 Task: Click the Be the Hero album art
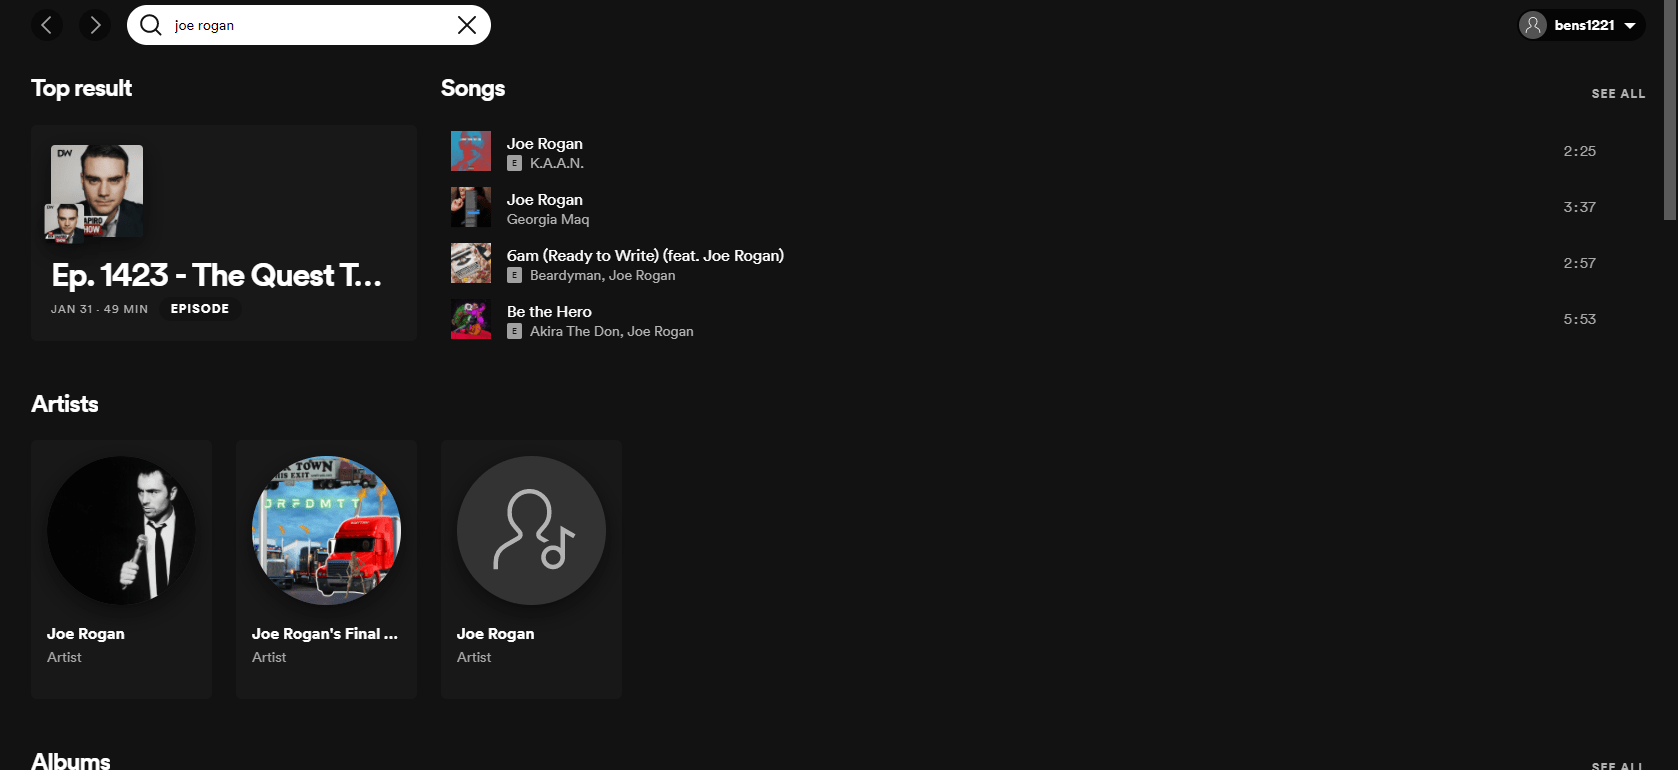click(471, 319)
